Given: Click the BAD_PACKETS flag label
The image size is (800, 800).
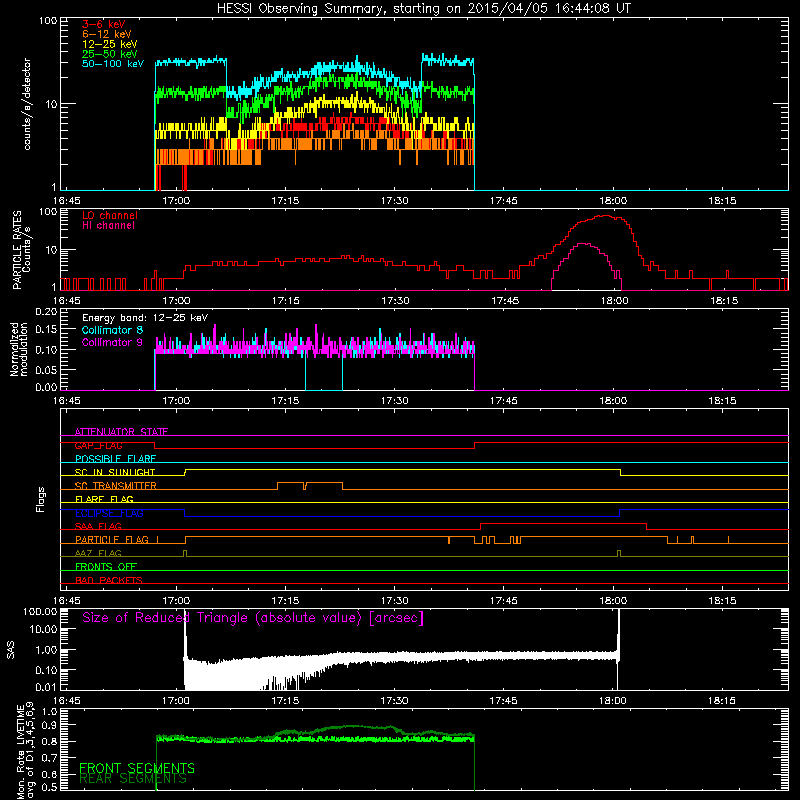Looking at the screenshot, I should [109, 581].
